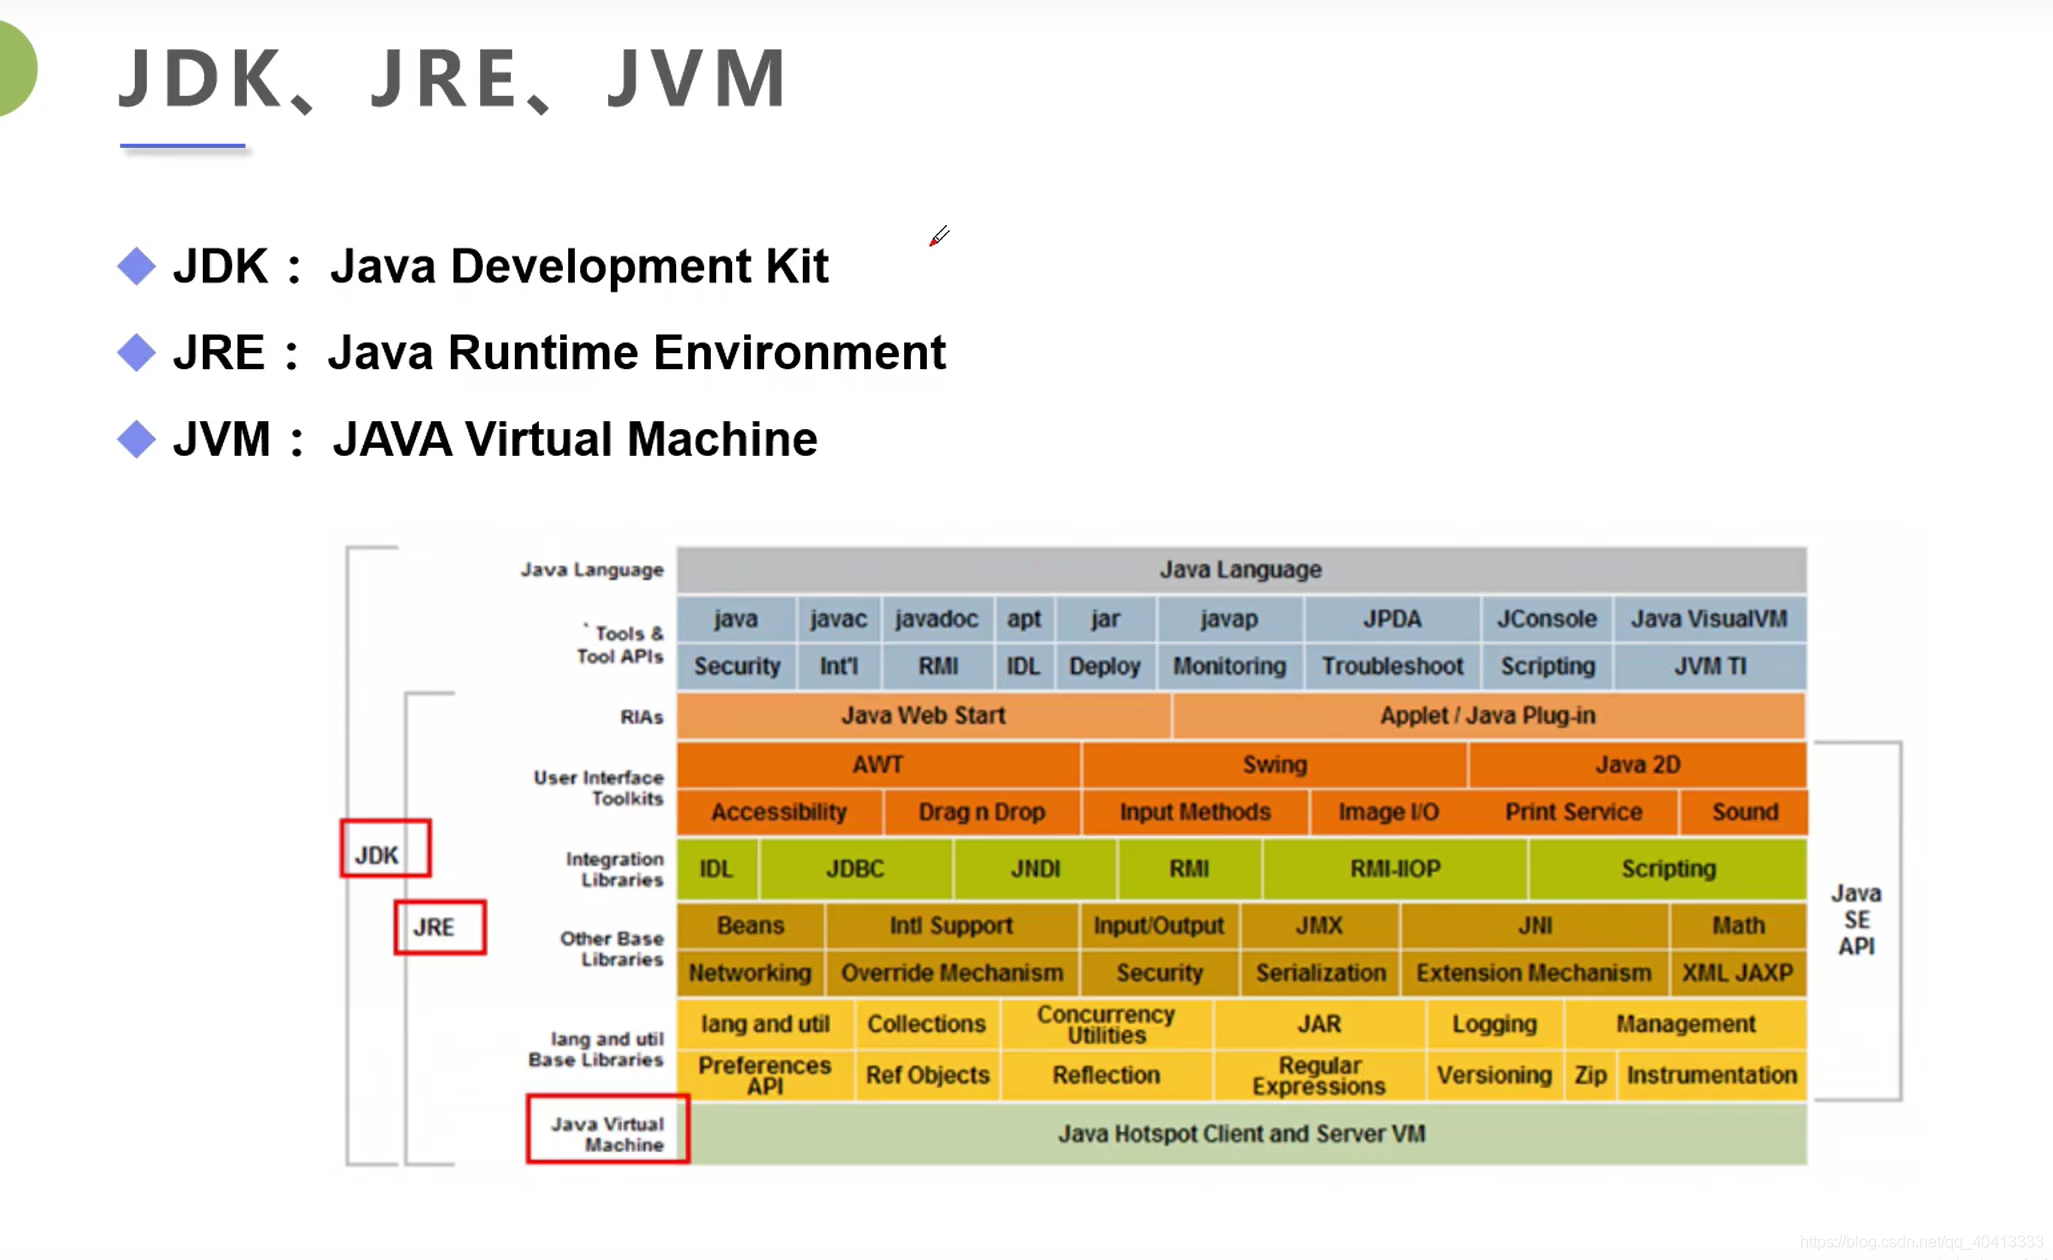Open the blog.csdn.net watermark link
The width and height of the screenshot is (2053, 1260).
pos(1920,1243)
